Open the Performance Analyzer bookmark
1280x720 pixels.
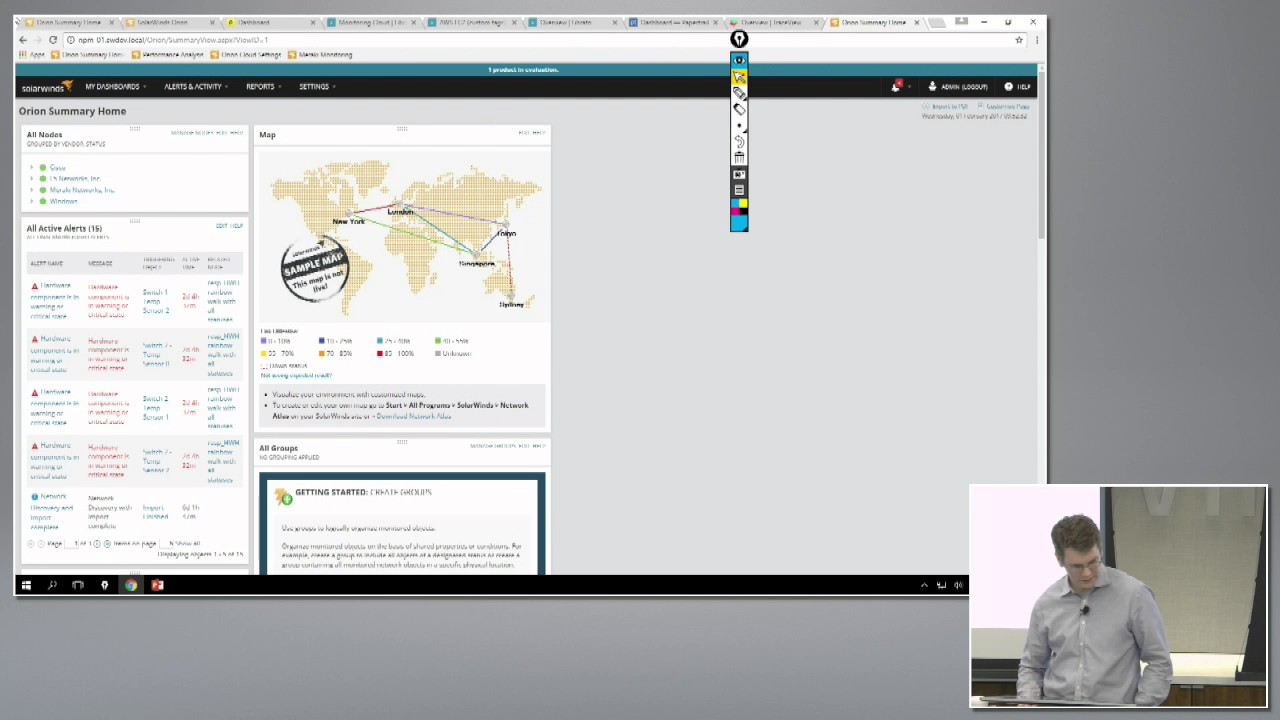point(168,55)
